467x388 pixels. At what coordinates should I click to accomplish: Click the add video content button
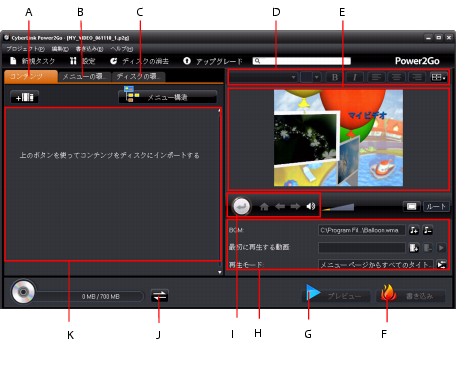tap(24, 97)
